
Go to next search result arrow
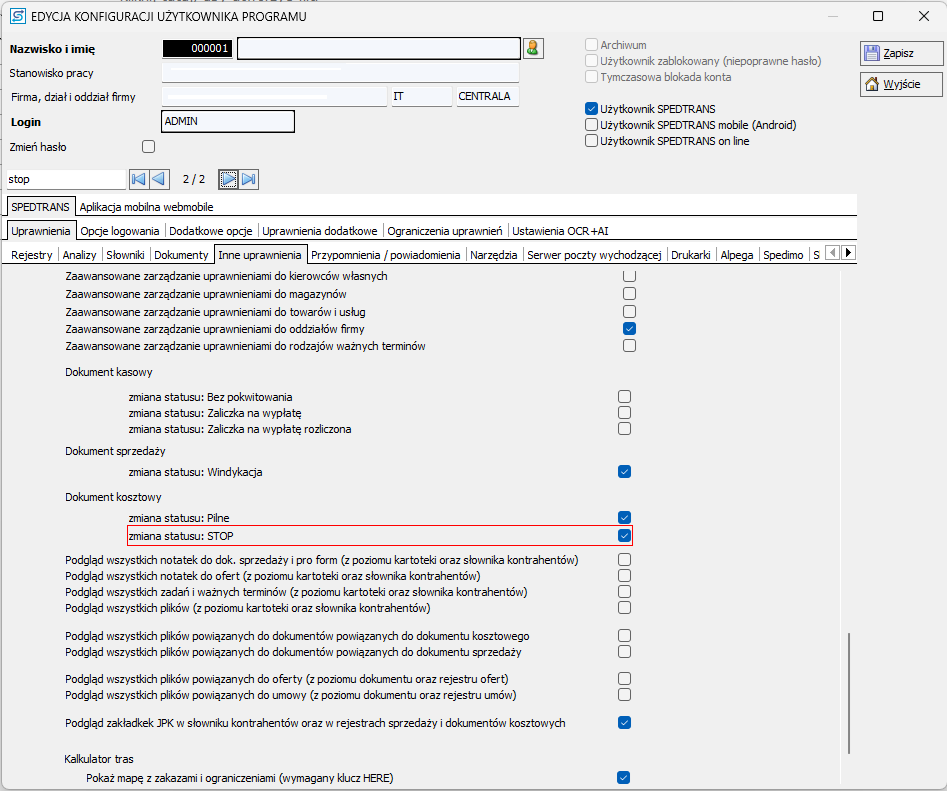[x=229, y=179]
